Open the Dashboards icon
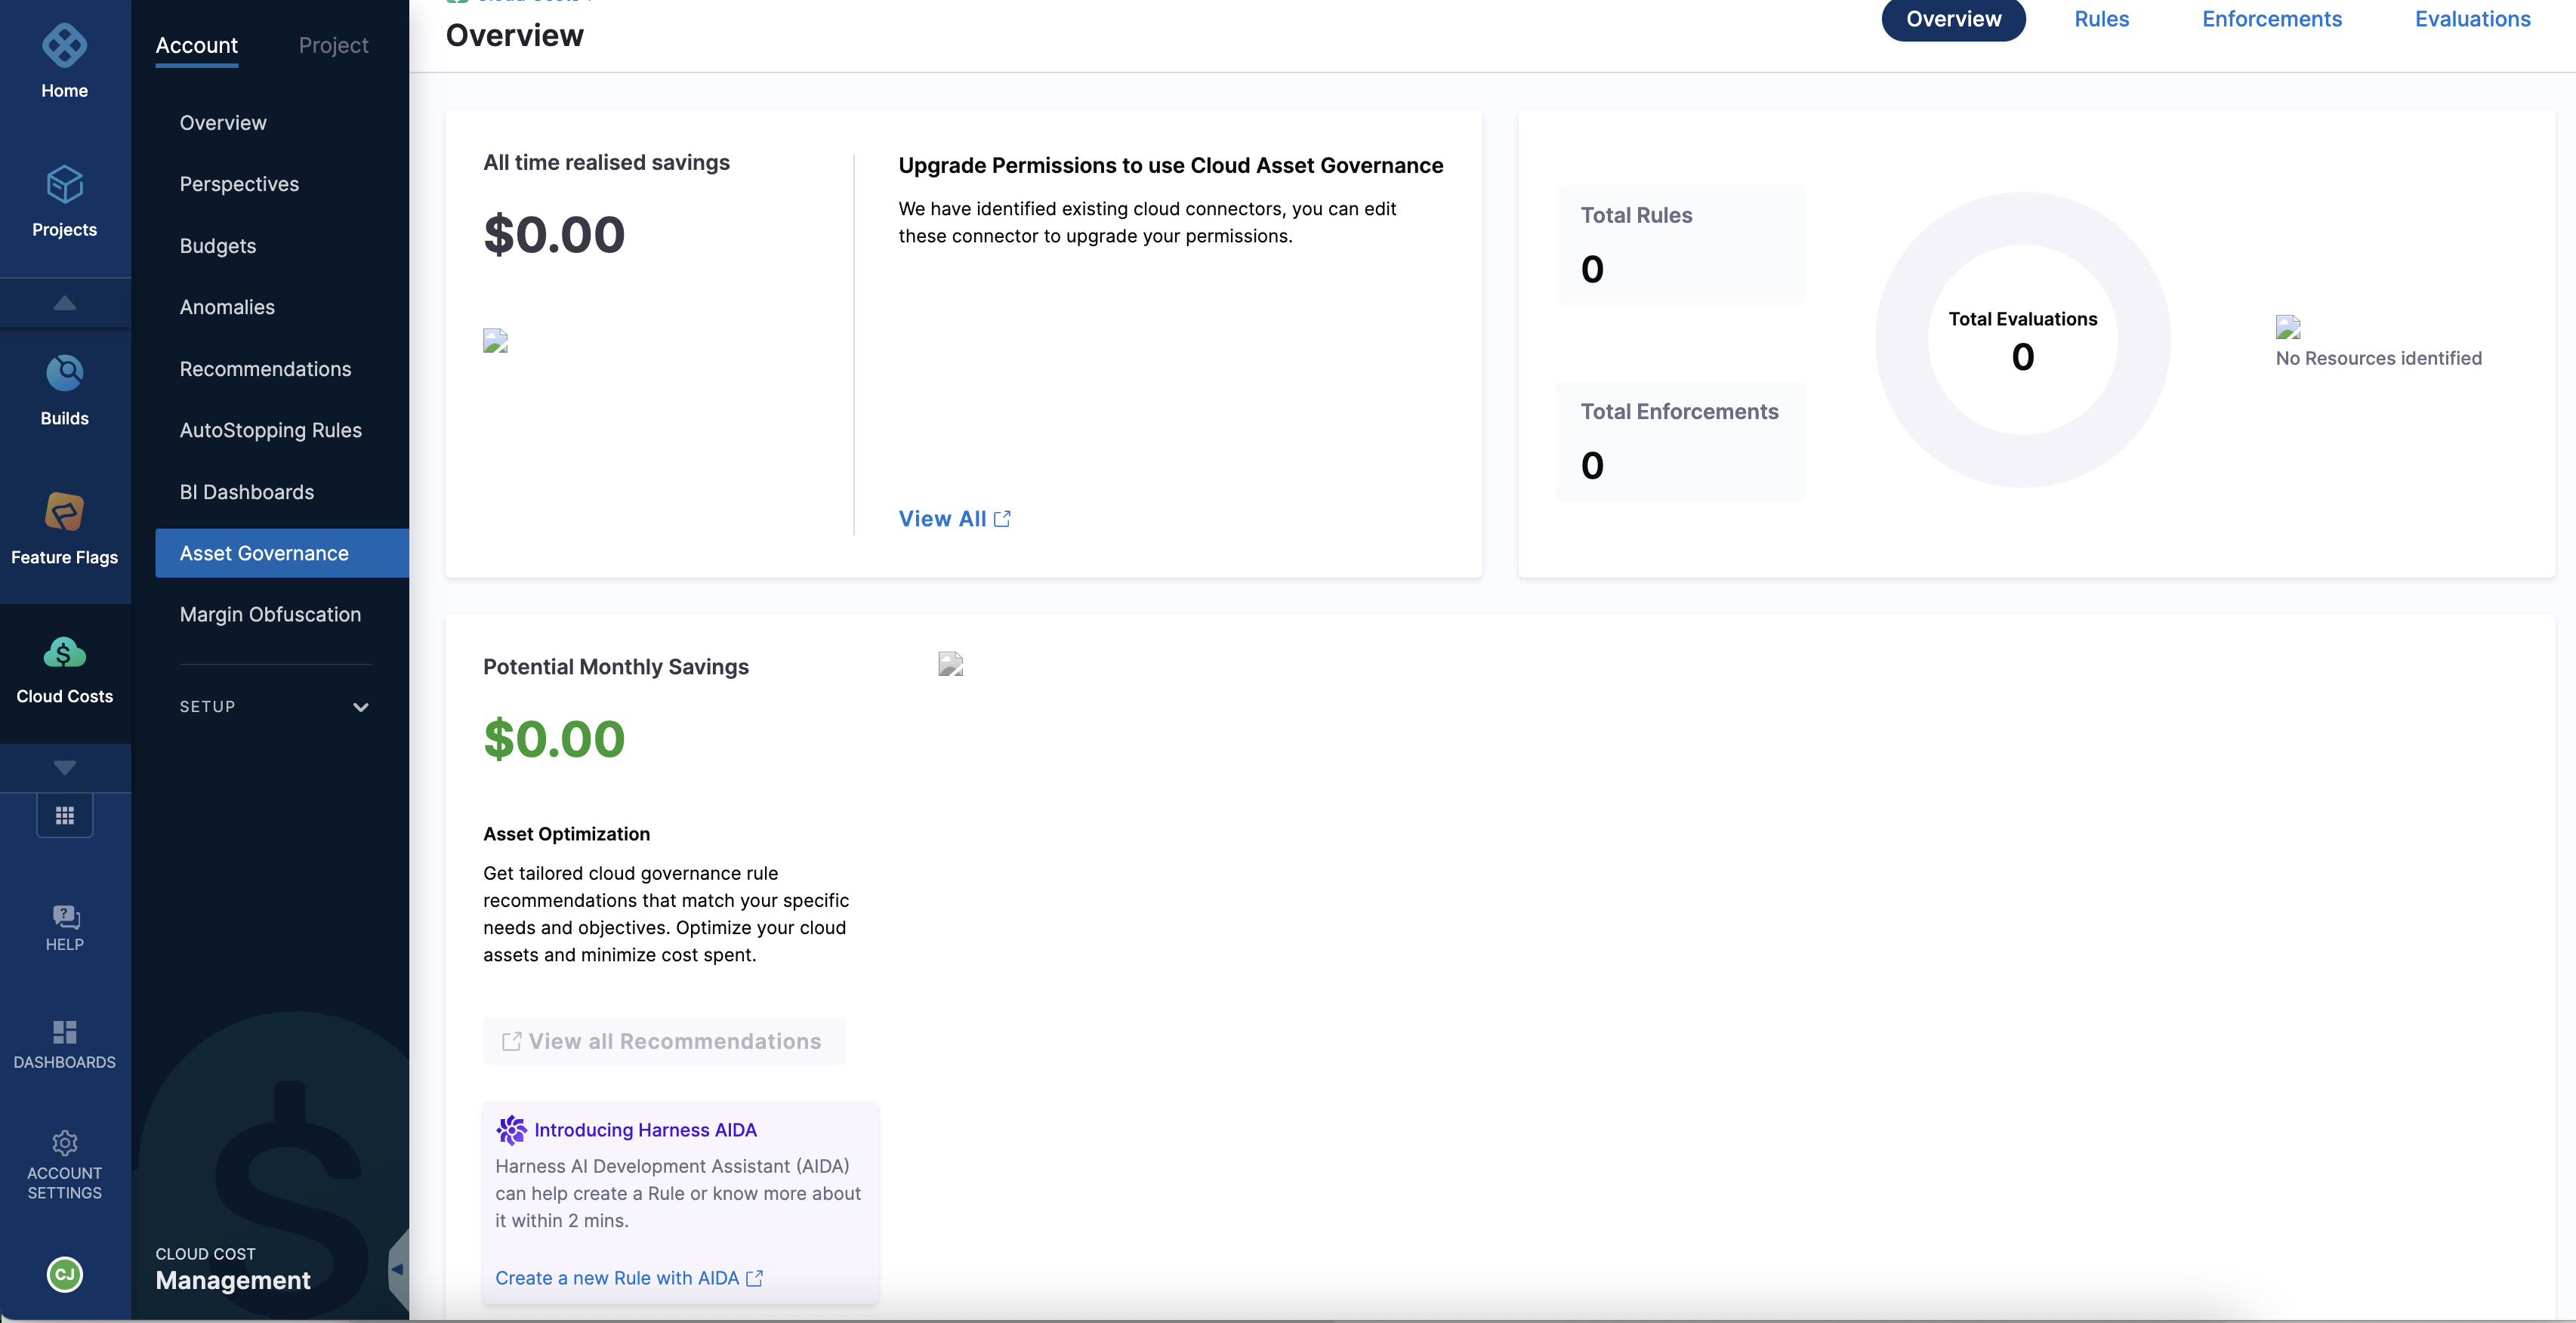The height and width of the screenshot is (1323, 2576). point(64,1032)
